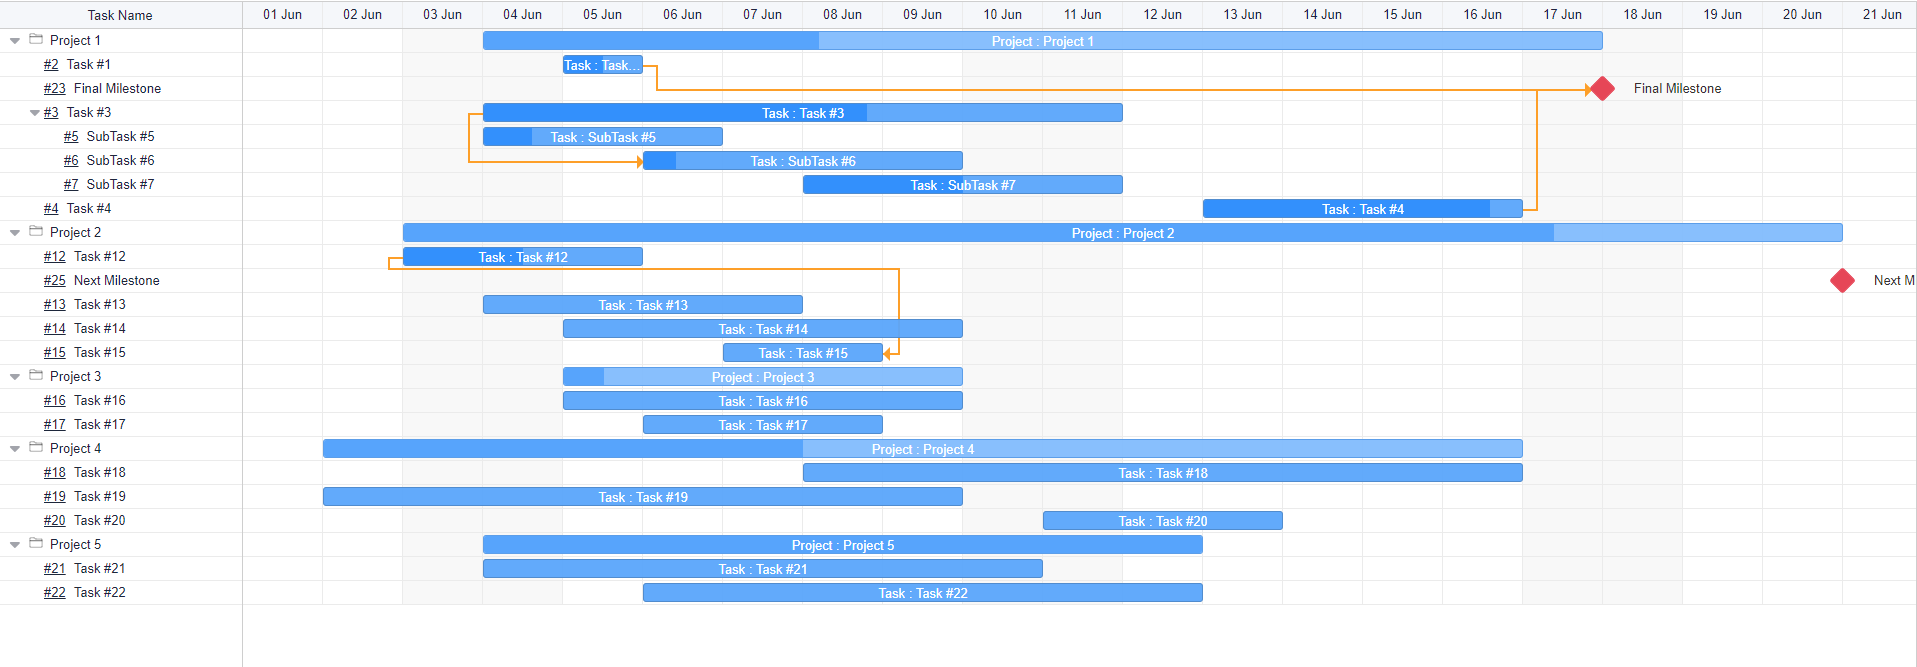Select the Task #19 bar in timeline
The height and width of the screenshot is (667, 1917).
(642, 497)
